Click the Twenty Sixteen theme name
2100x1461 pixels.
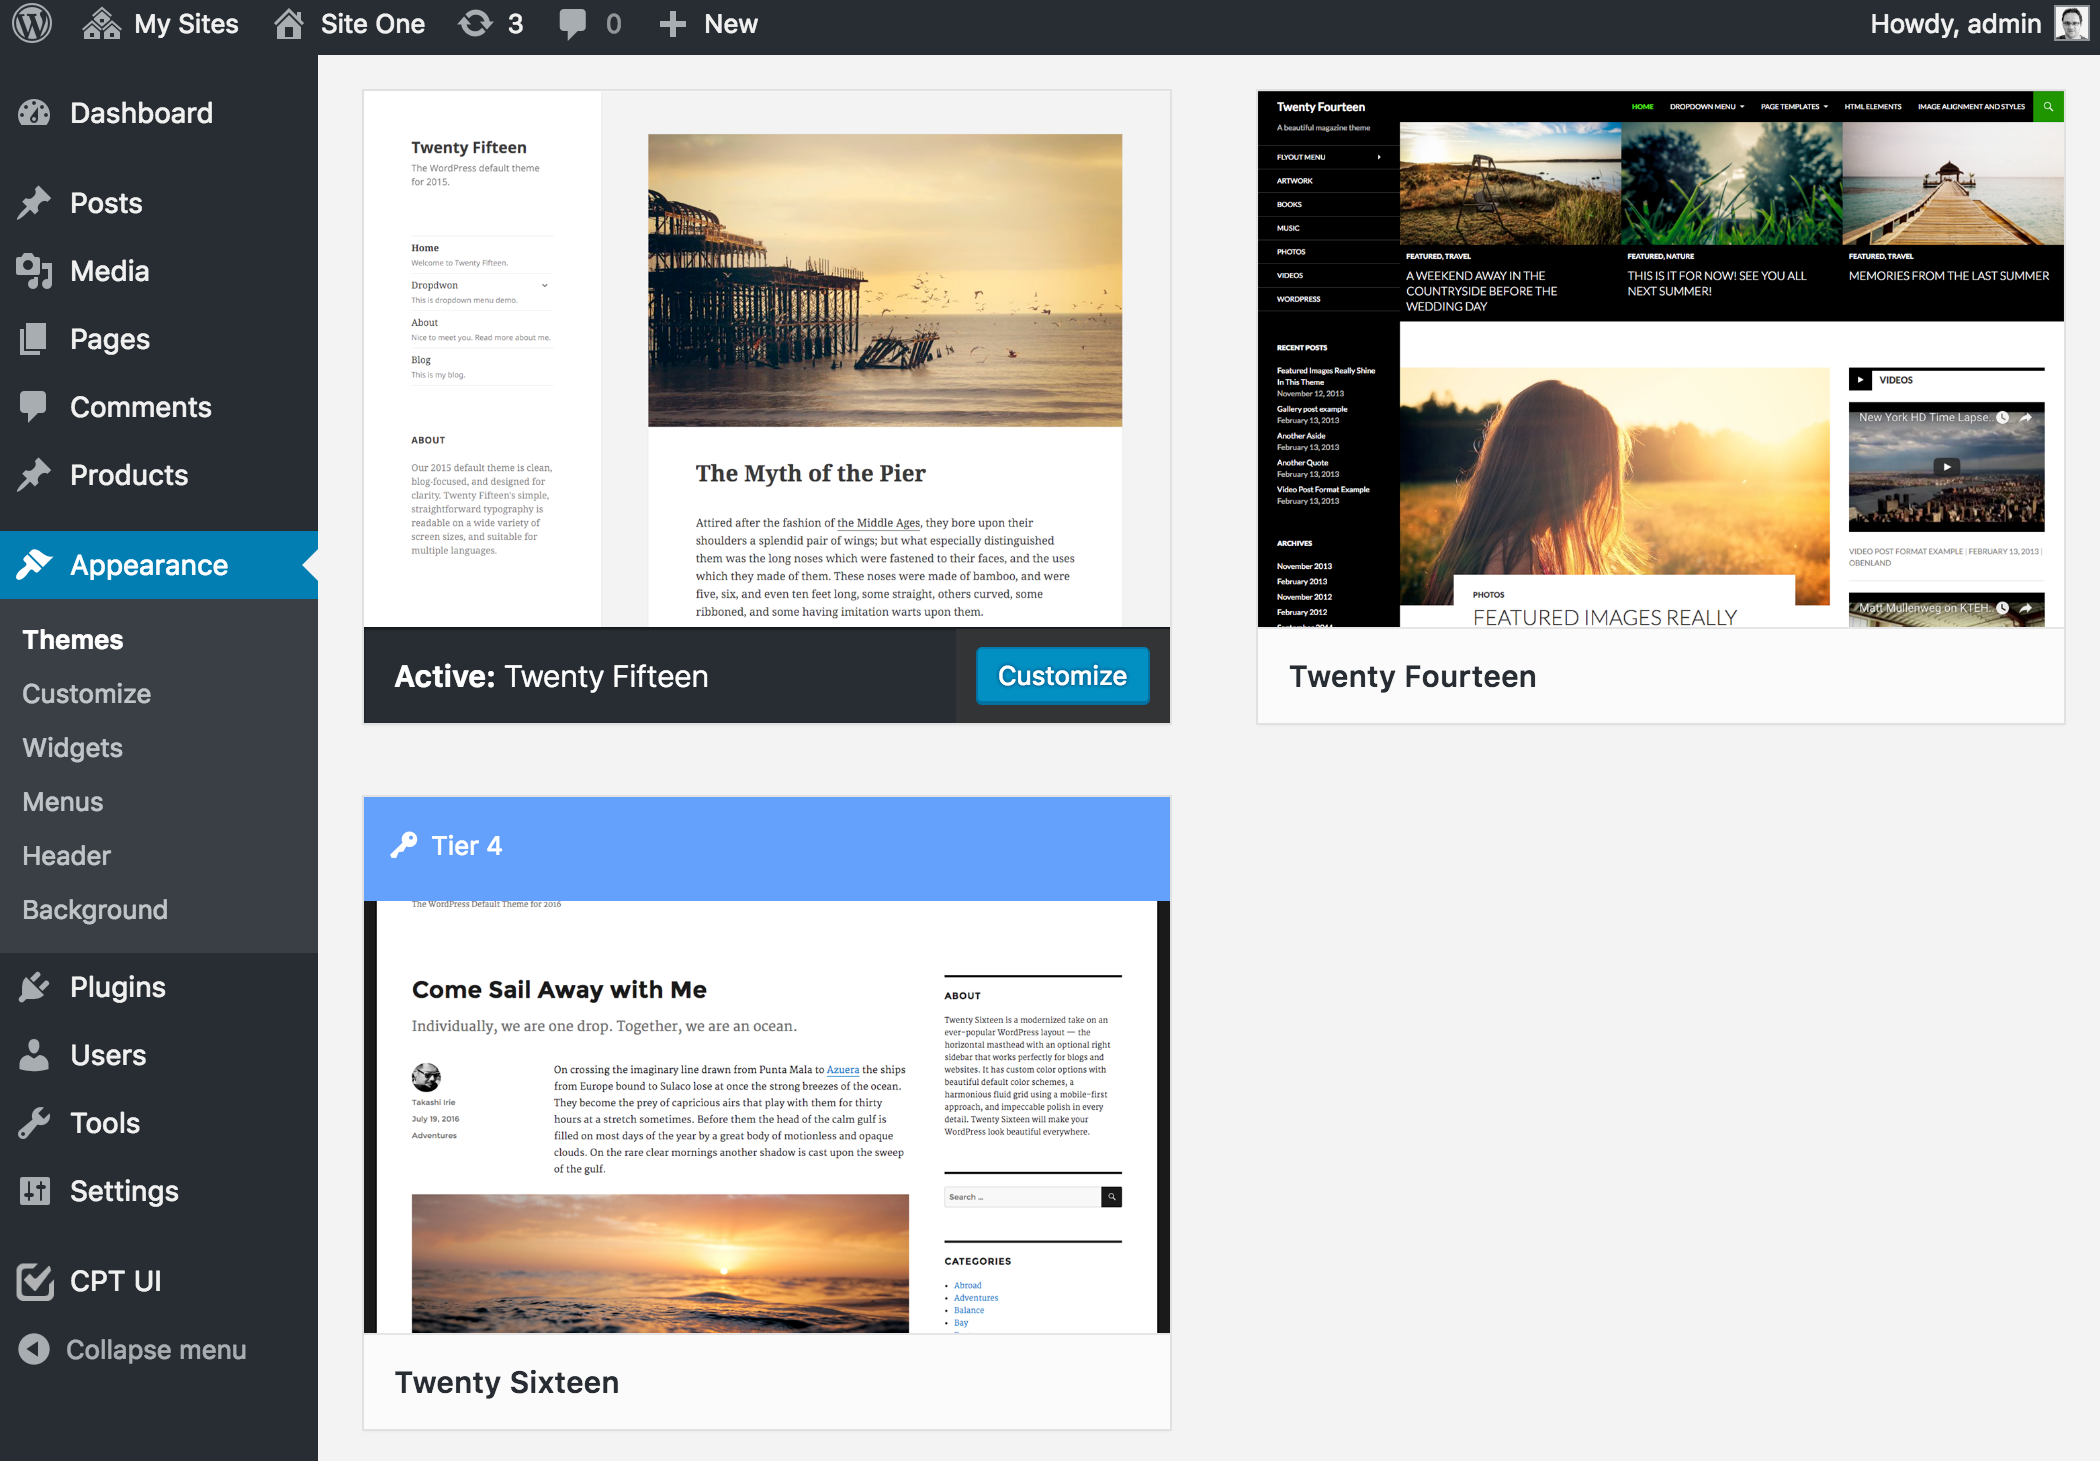[507, 1383]
